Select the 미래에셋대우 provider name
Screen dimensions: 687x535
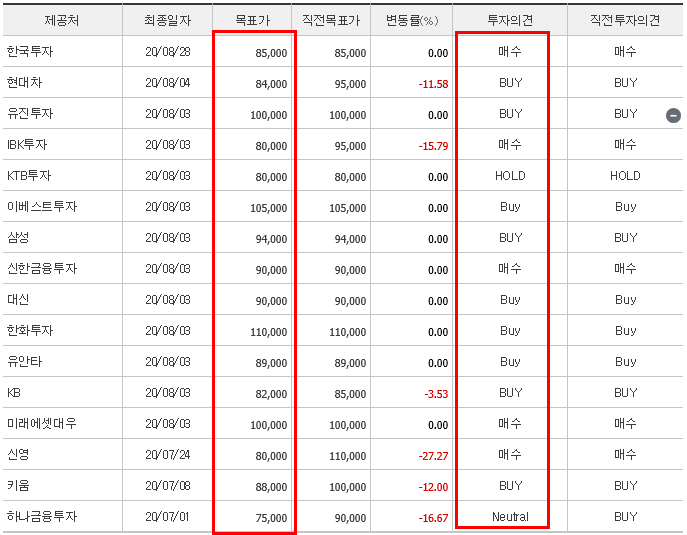42,423
